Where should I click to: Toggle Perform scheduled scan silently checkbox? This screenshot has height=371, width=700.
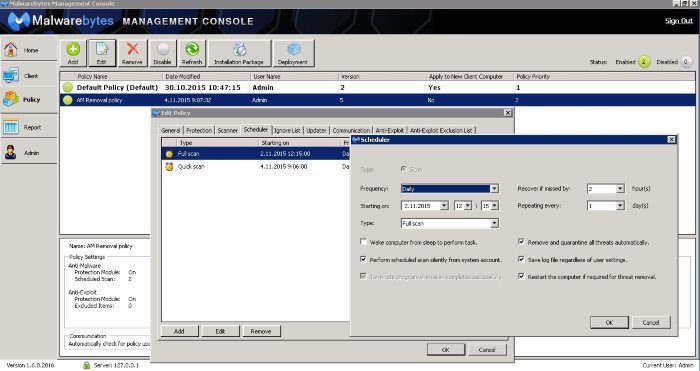(363, 259)
